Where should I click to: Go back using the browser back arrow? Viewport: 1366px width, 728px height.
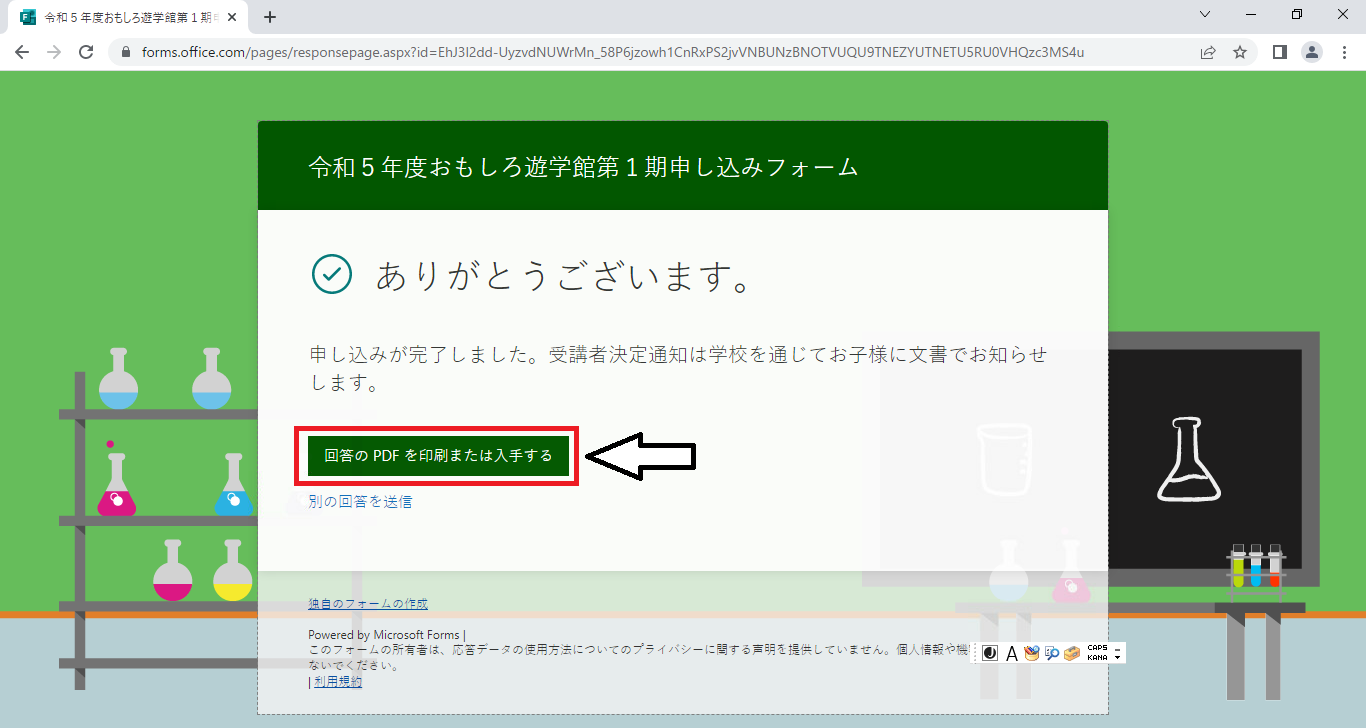22,52
